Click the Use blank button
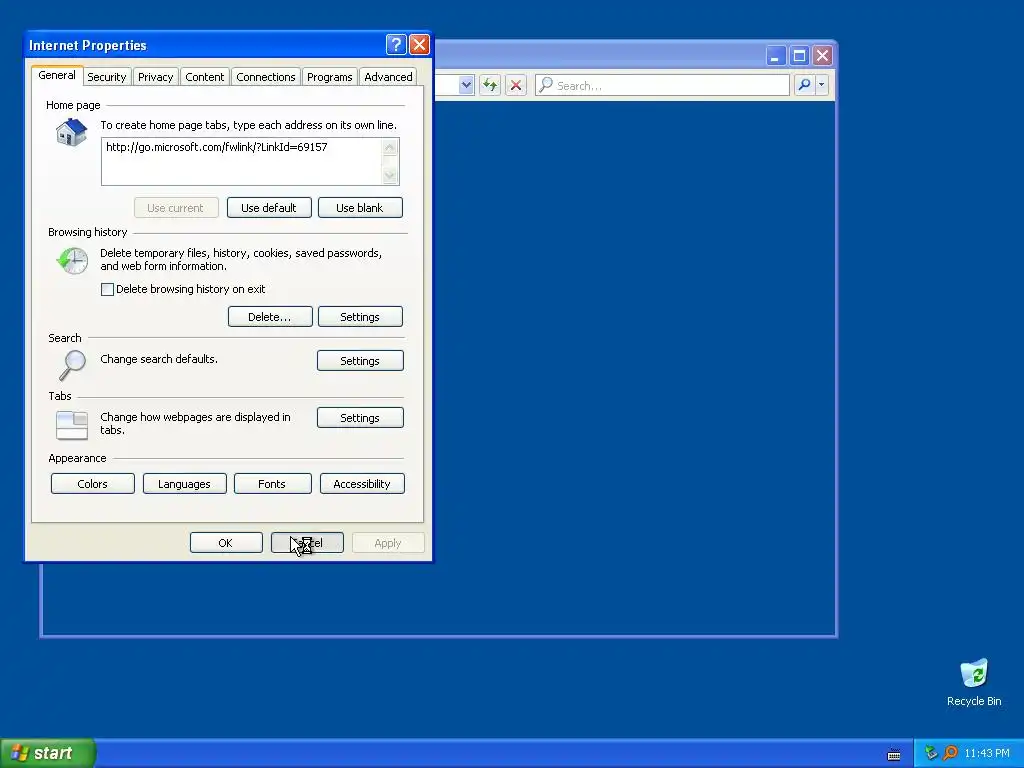Image resolution: width=1024 pixels, height=768 pixels. pyautogui.click(x=360, y=208)
